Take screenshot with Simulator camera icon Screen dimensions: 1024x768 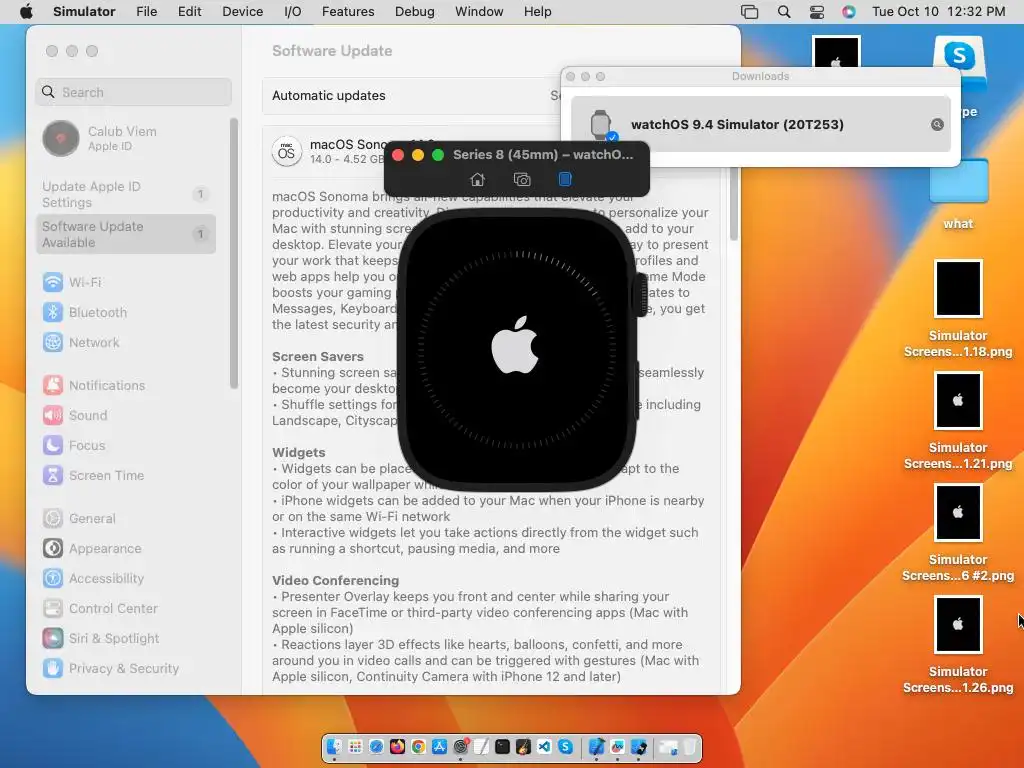(x=522, y=179)
